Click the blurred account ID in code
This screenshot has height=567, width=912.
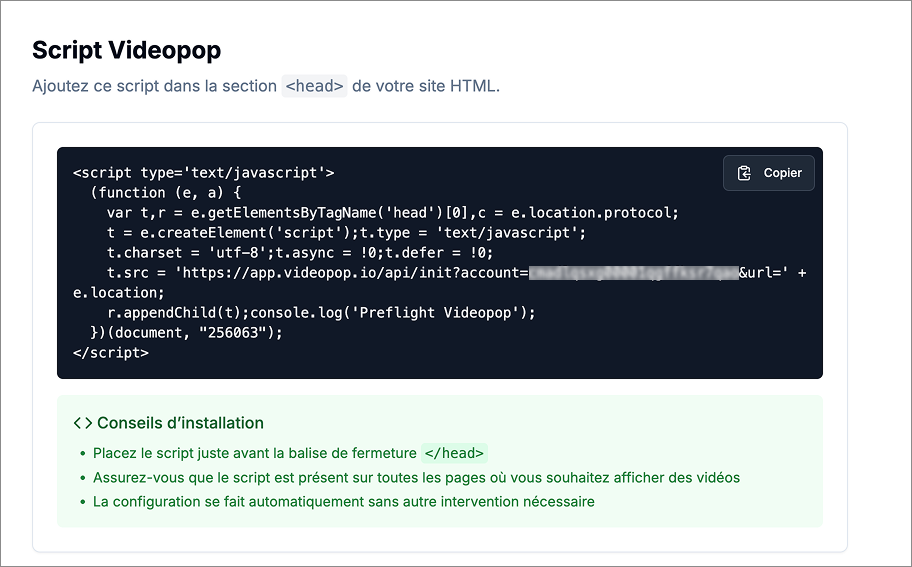click(633, 272)
